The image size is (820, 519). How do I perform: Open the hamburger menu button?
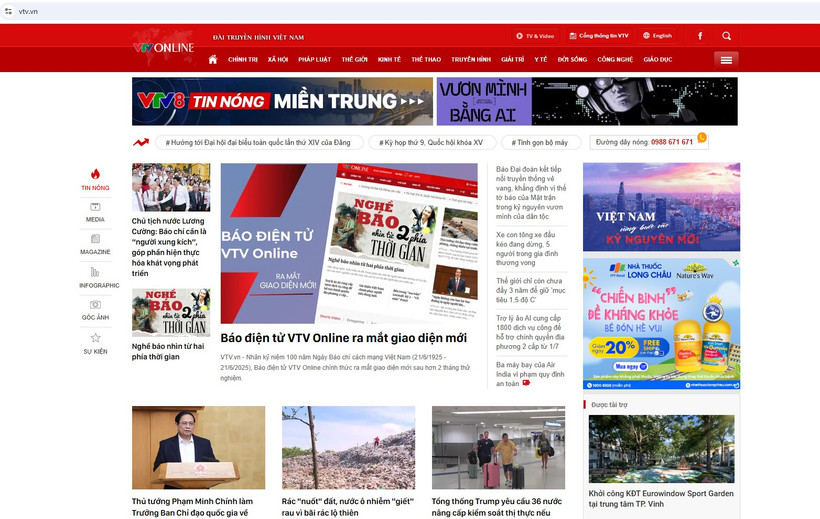726,60
